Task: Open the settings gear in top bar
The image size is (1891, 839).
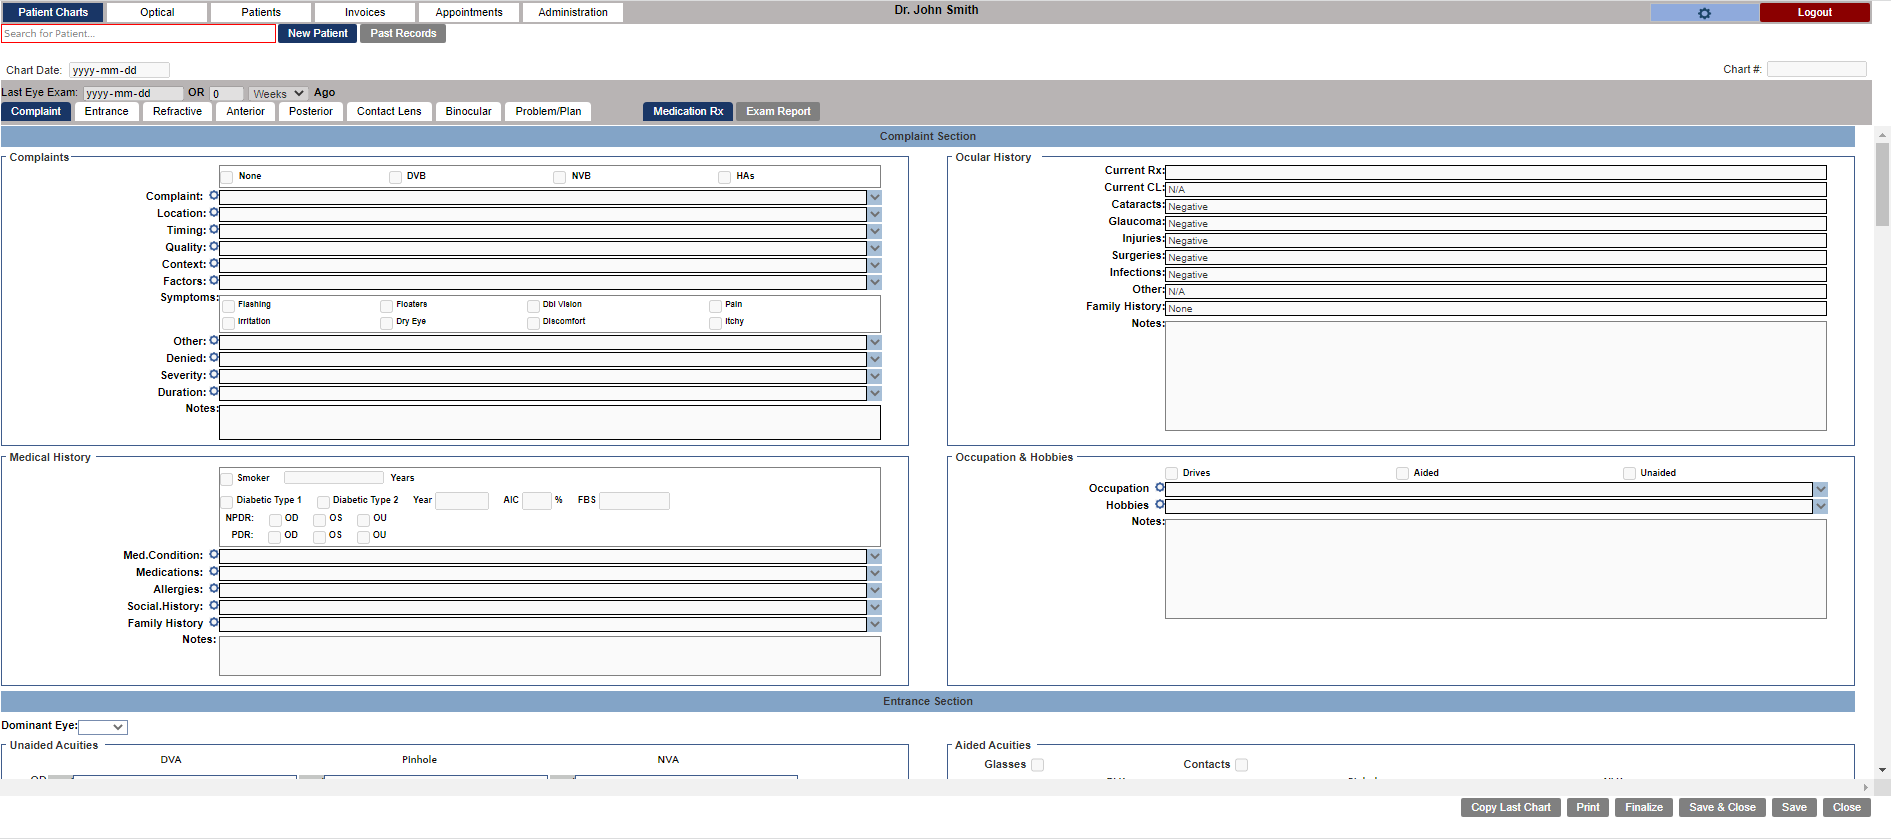Action: tap(1704, 13)
